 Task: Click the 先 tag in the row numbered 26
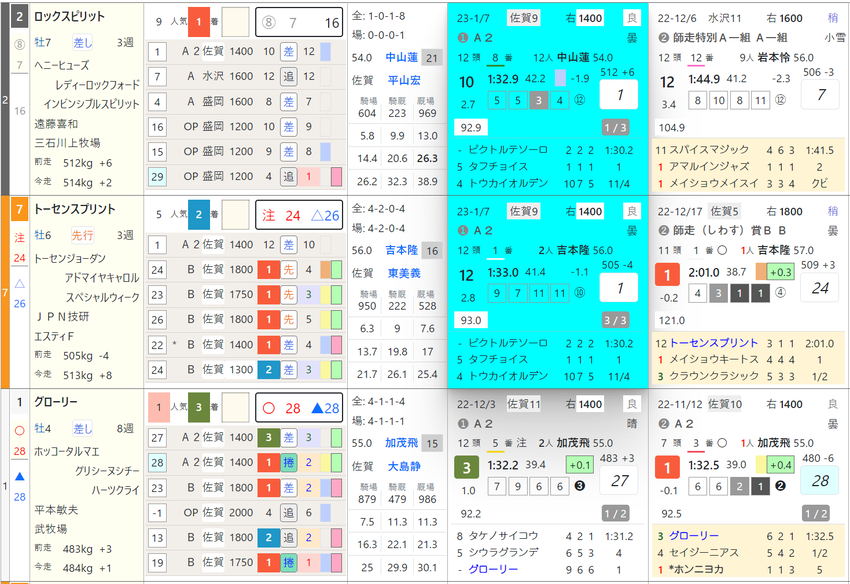tap(288, 319)
